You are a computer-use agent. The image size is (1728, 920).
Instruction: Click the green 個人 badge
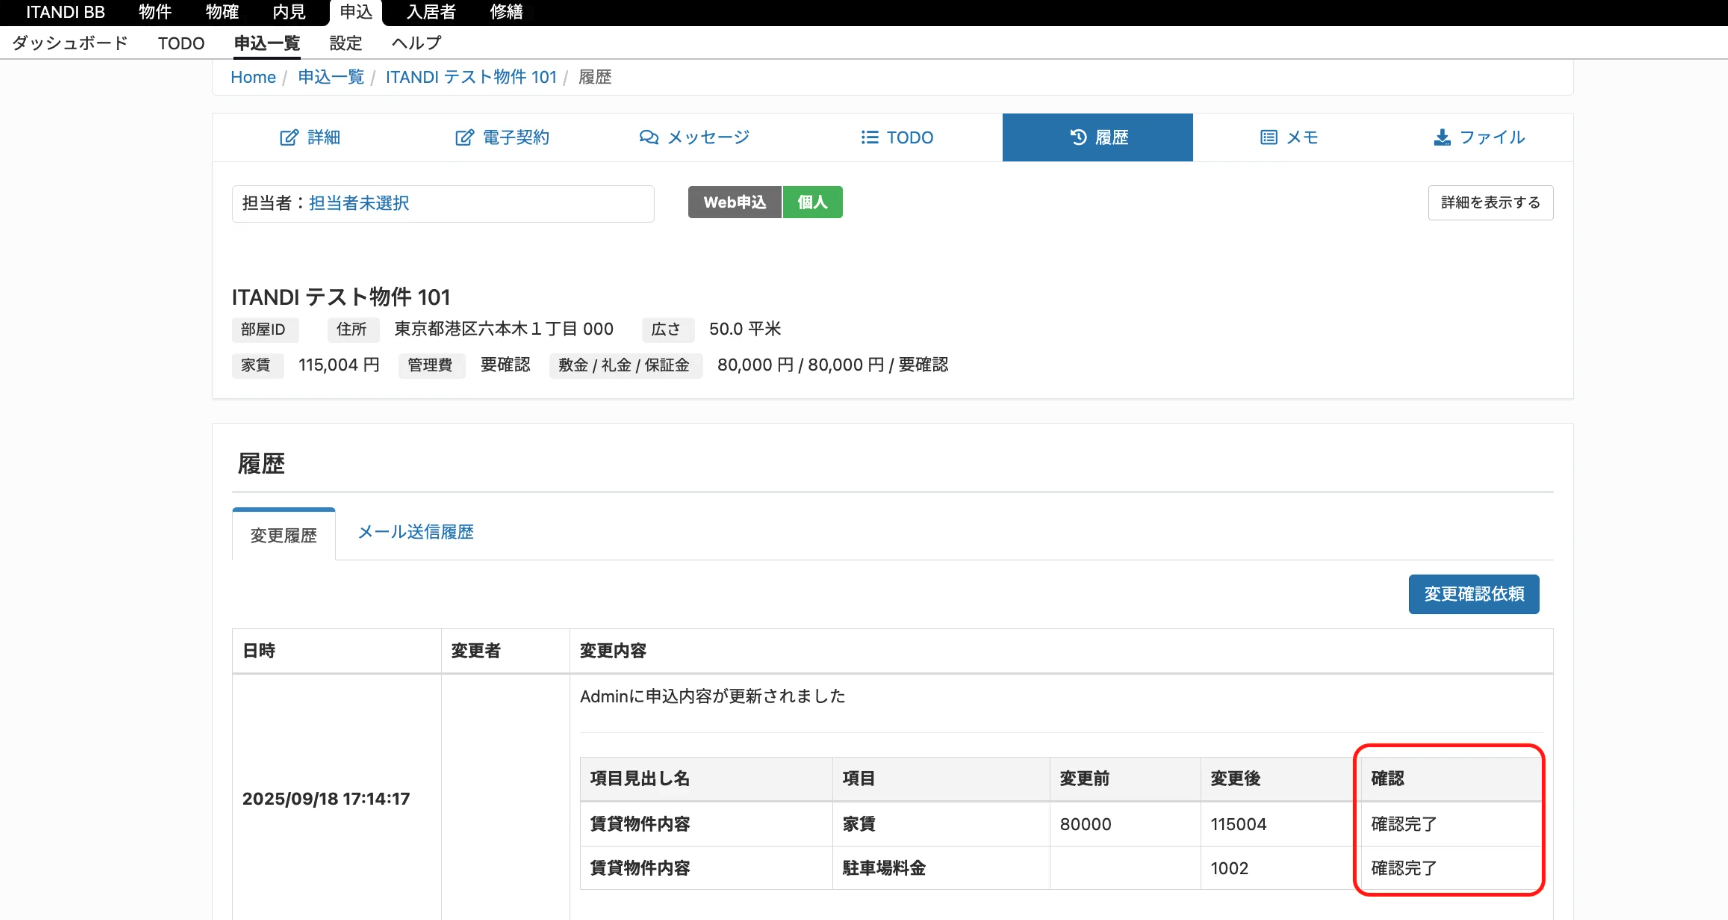[x=813, y=202]
